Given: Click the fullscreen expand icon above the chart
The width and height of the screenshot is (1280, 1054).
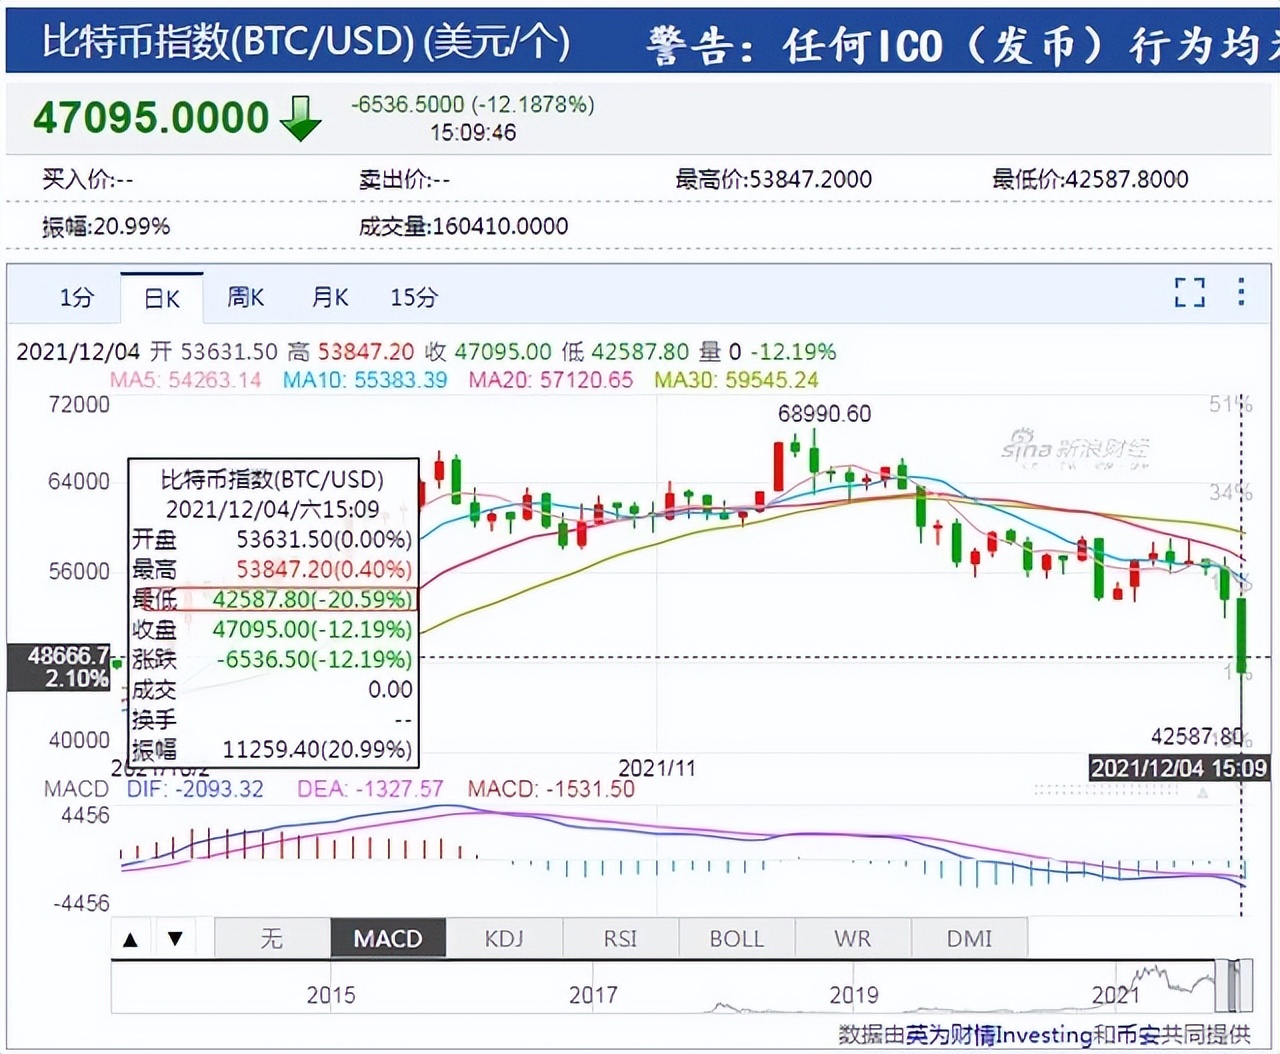Looking at the screenshot, I should pyautogui.click(x=1190, y=292).
